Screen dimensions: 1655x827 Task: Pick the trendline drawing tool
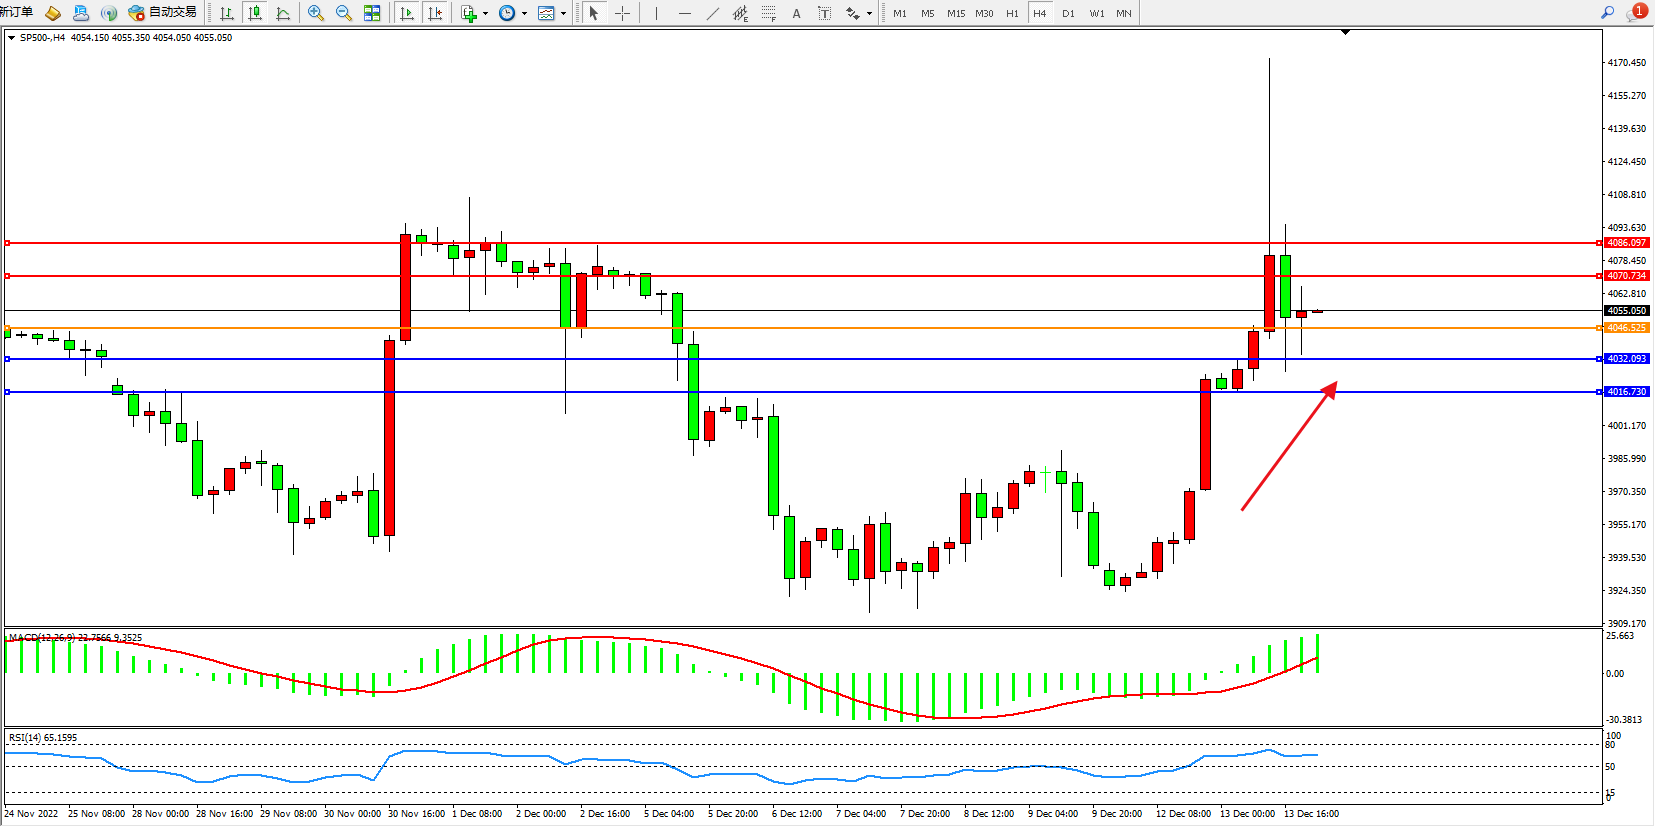tap(712, 13)
